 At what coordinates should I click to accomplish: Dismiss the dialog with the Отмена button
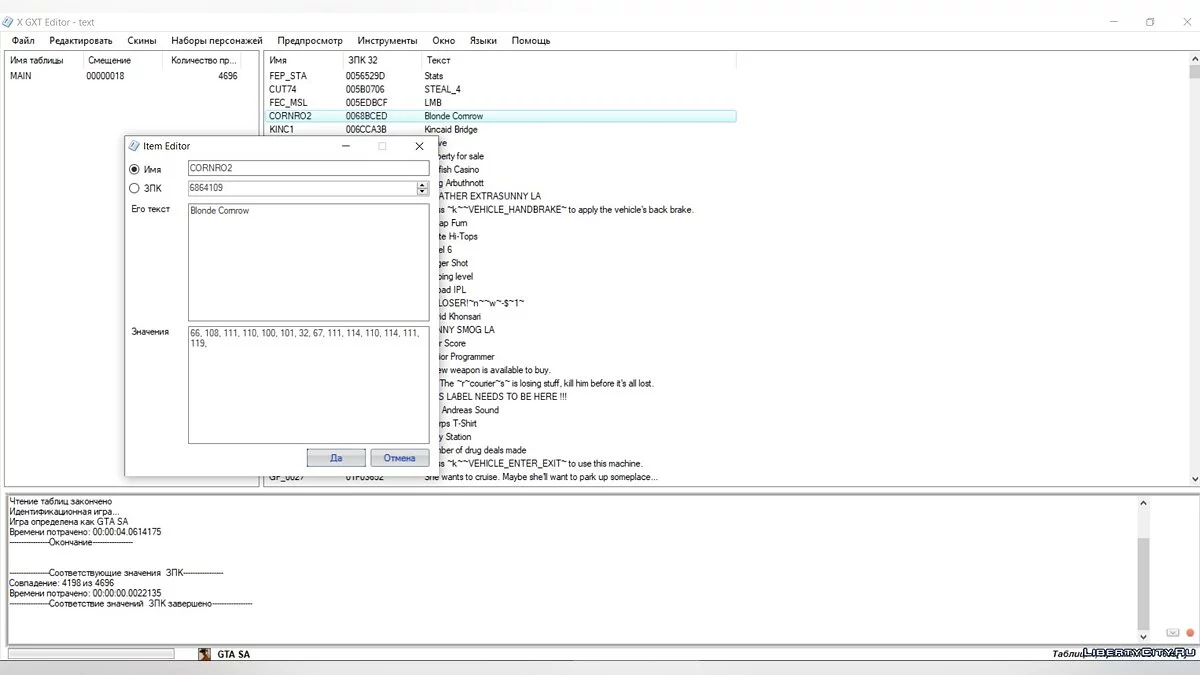[399, 457]
